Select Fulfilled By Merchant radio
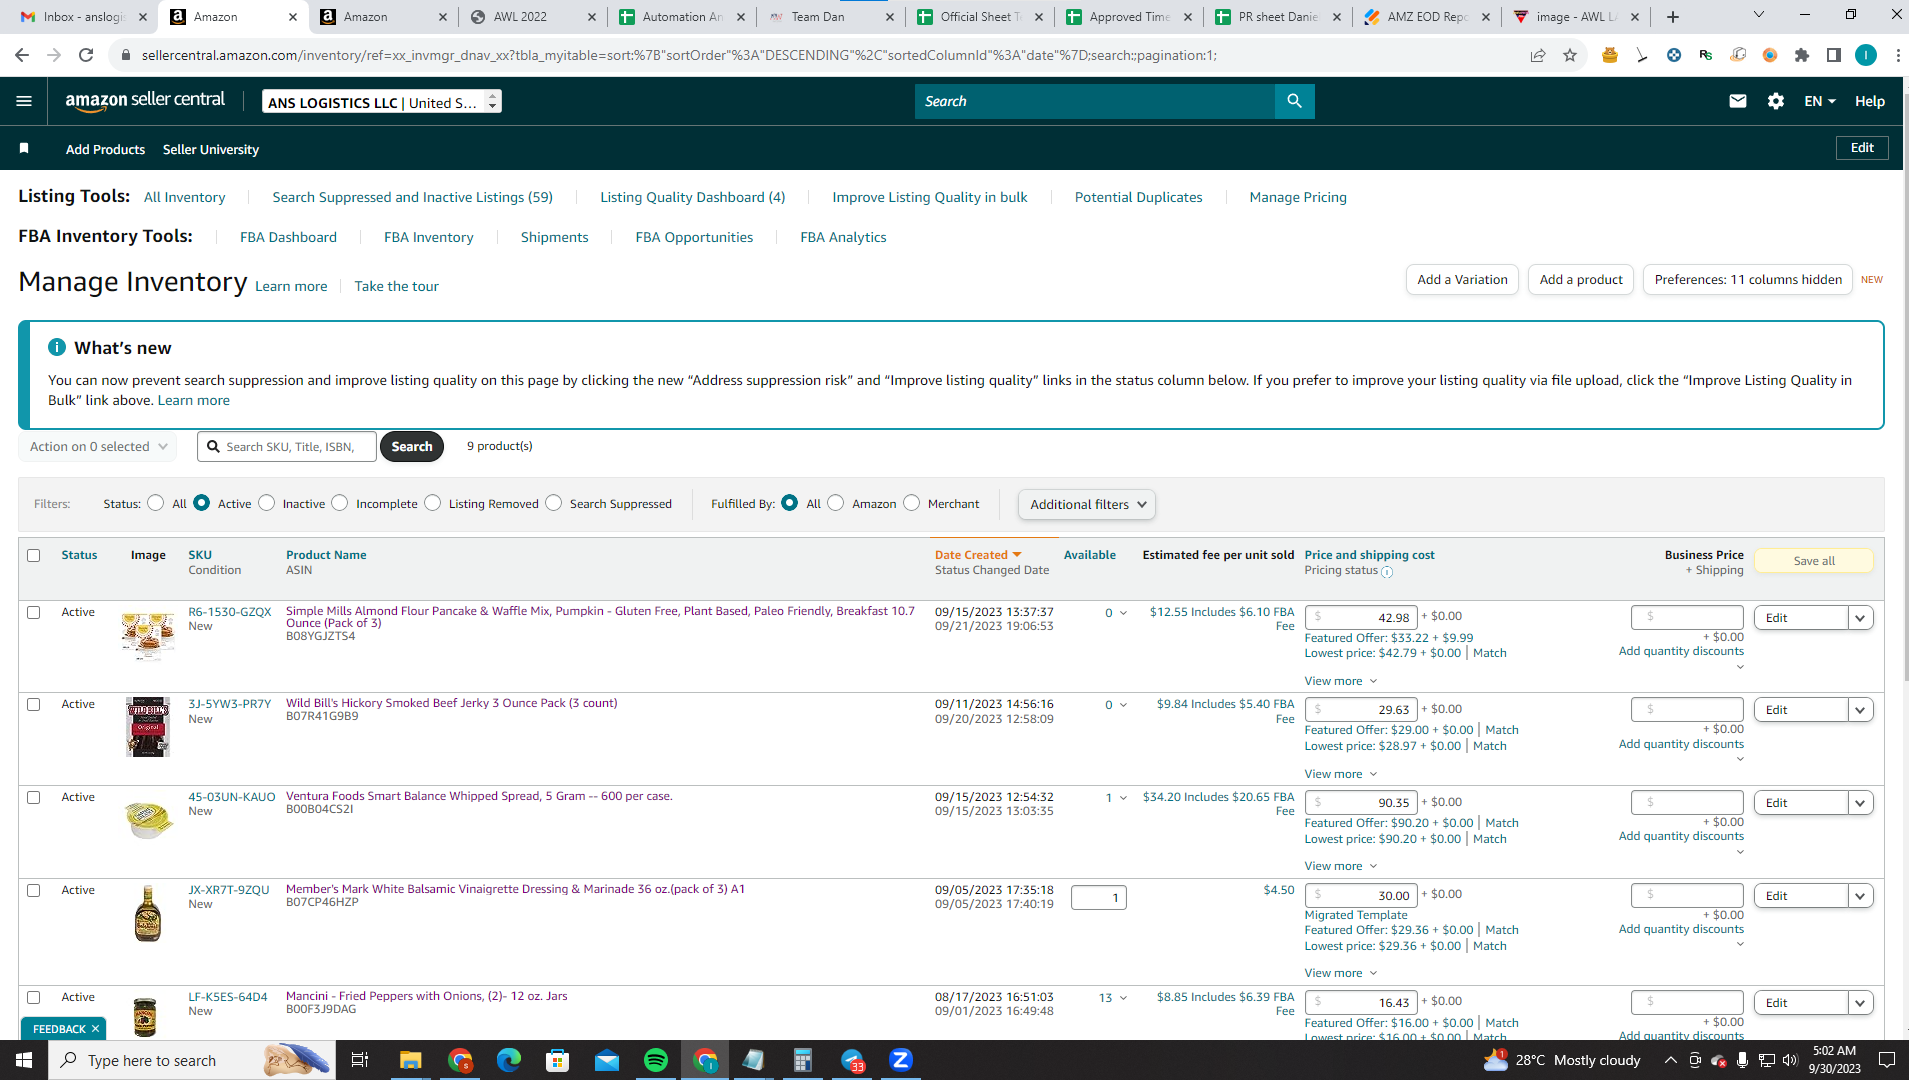Image resolution: width=1909 pixels, height=1080 pixels. 911,503
